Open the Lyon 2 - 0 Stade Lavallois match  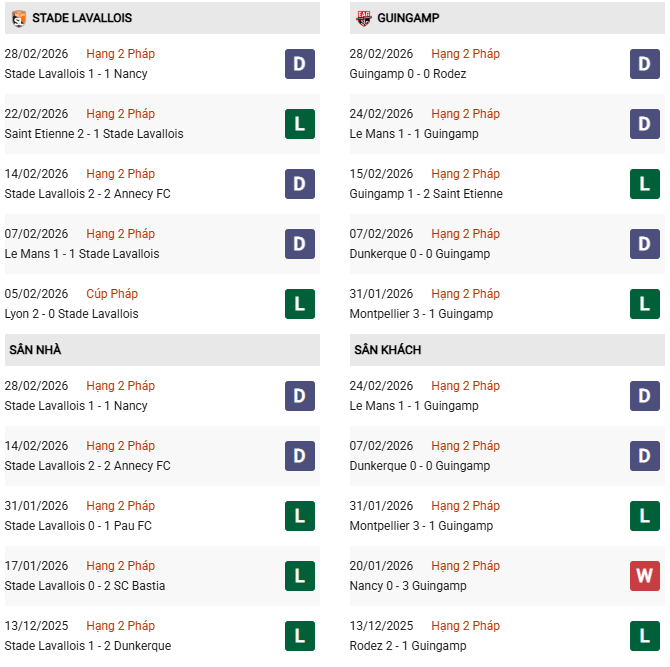71,314
